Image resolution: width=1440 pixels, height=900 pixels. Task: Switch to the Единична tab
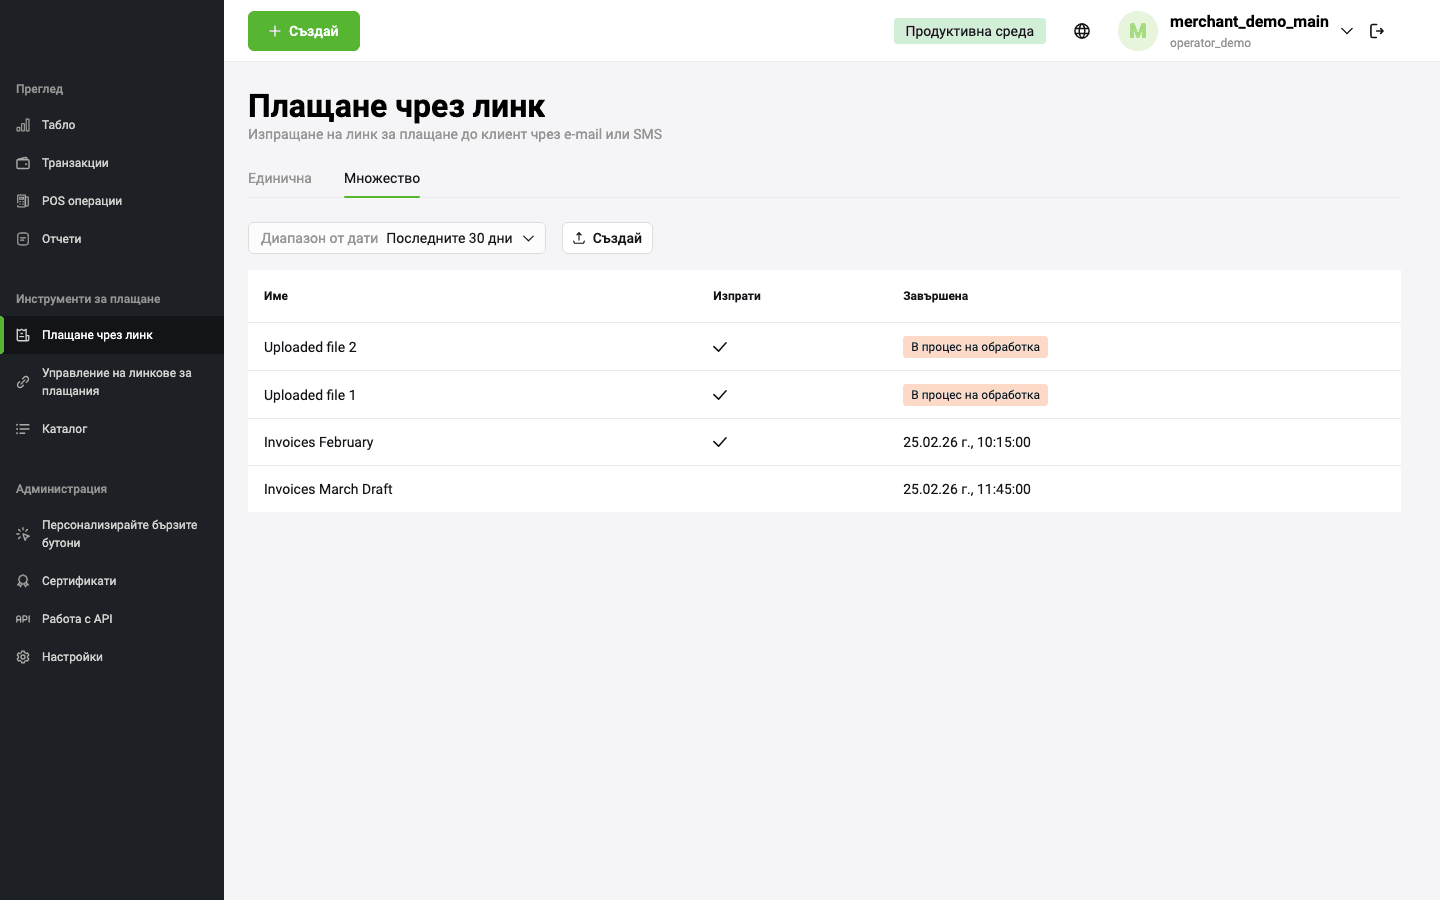pos(280,178)
